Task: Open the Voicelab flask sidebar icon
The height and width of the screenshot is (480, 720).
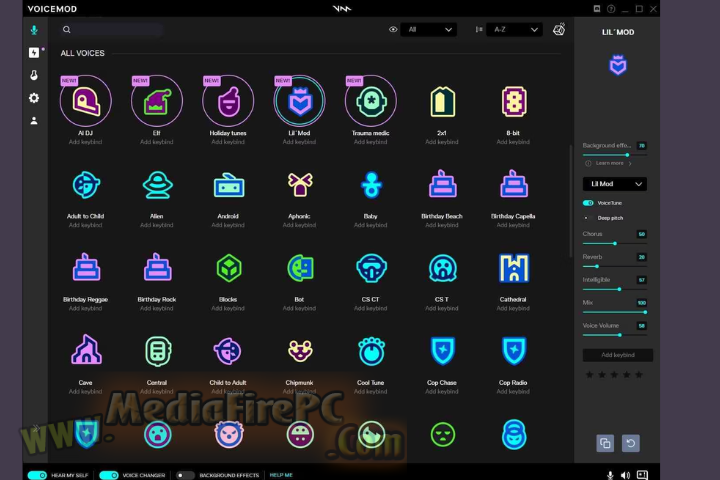Action: tap(34, 75)
